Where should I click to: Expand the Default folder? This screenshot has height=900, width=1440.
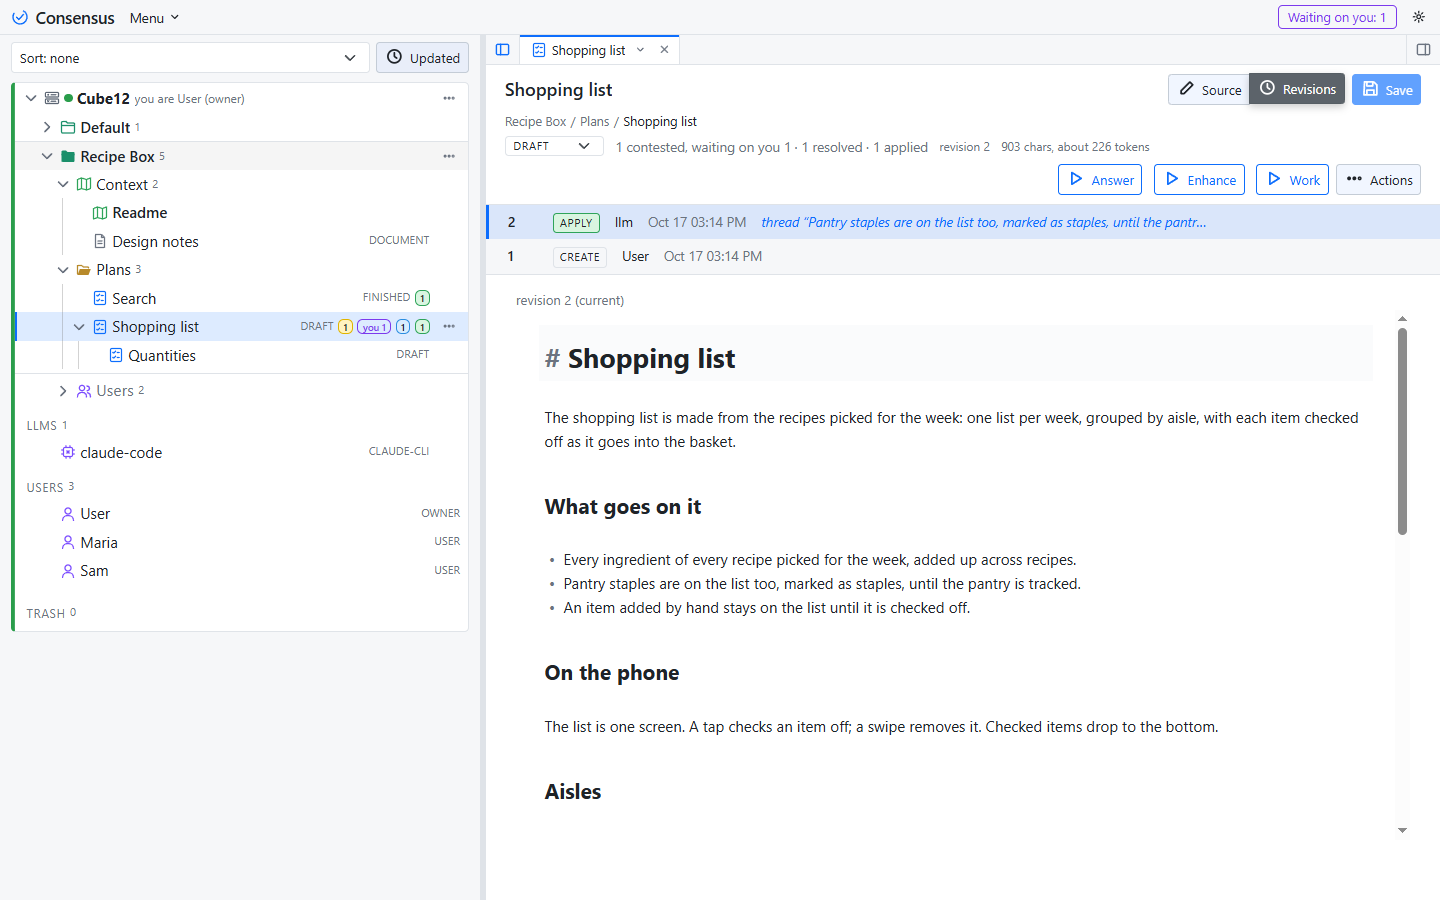click(x=47, y=127)
